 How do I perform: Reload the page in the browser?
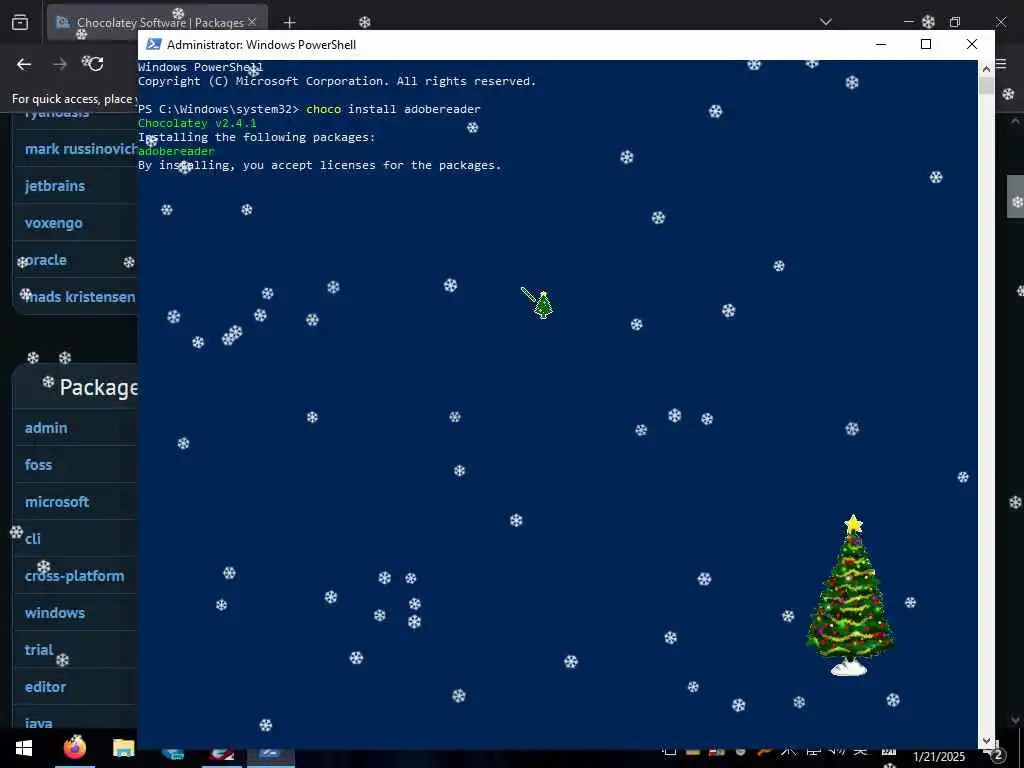point(96,64)
